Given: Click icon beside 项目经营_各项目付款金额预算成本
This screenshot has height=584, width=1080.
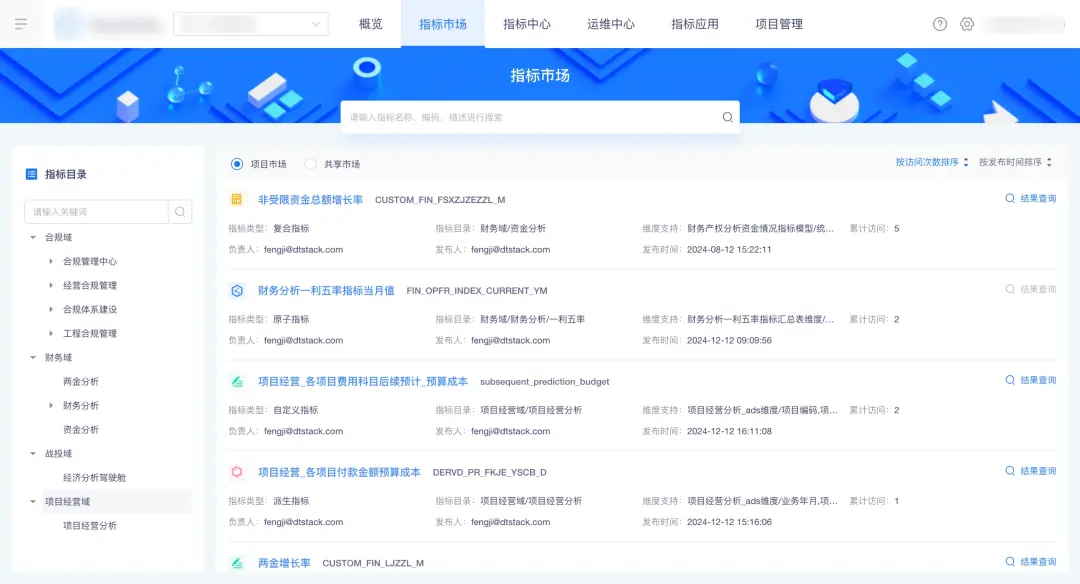Looking at the screenshot, I should click(x=236, y=472).
